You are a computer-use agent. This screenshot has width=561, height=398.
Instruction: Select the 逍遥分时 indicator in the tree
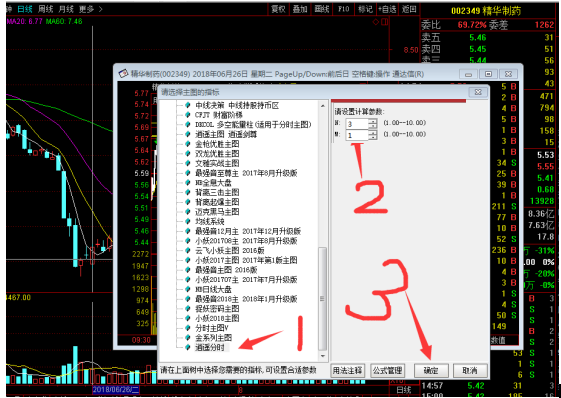pyautogui.click(x=210, y=347)
